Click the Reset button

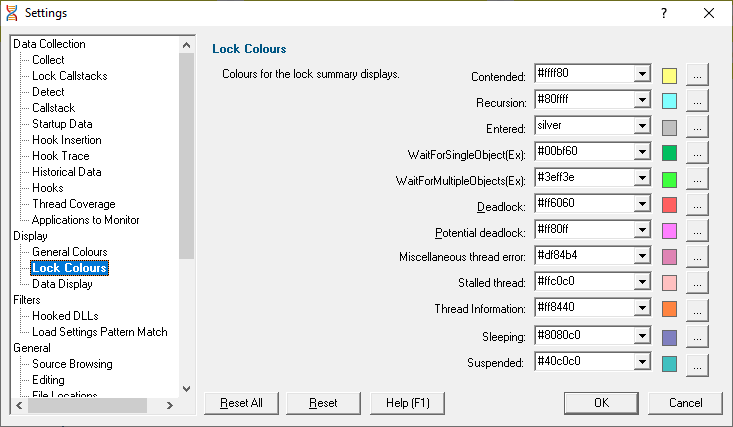click(x=323, y=403)
